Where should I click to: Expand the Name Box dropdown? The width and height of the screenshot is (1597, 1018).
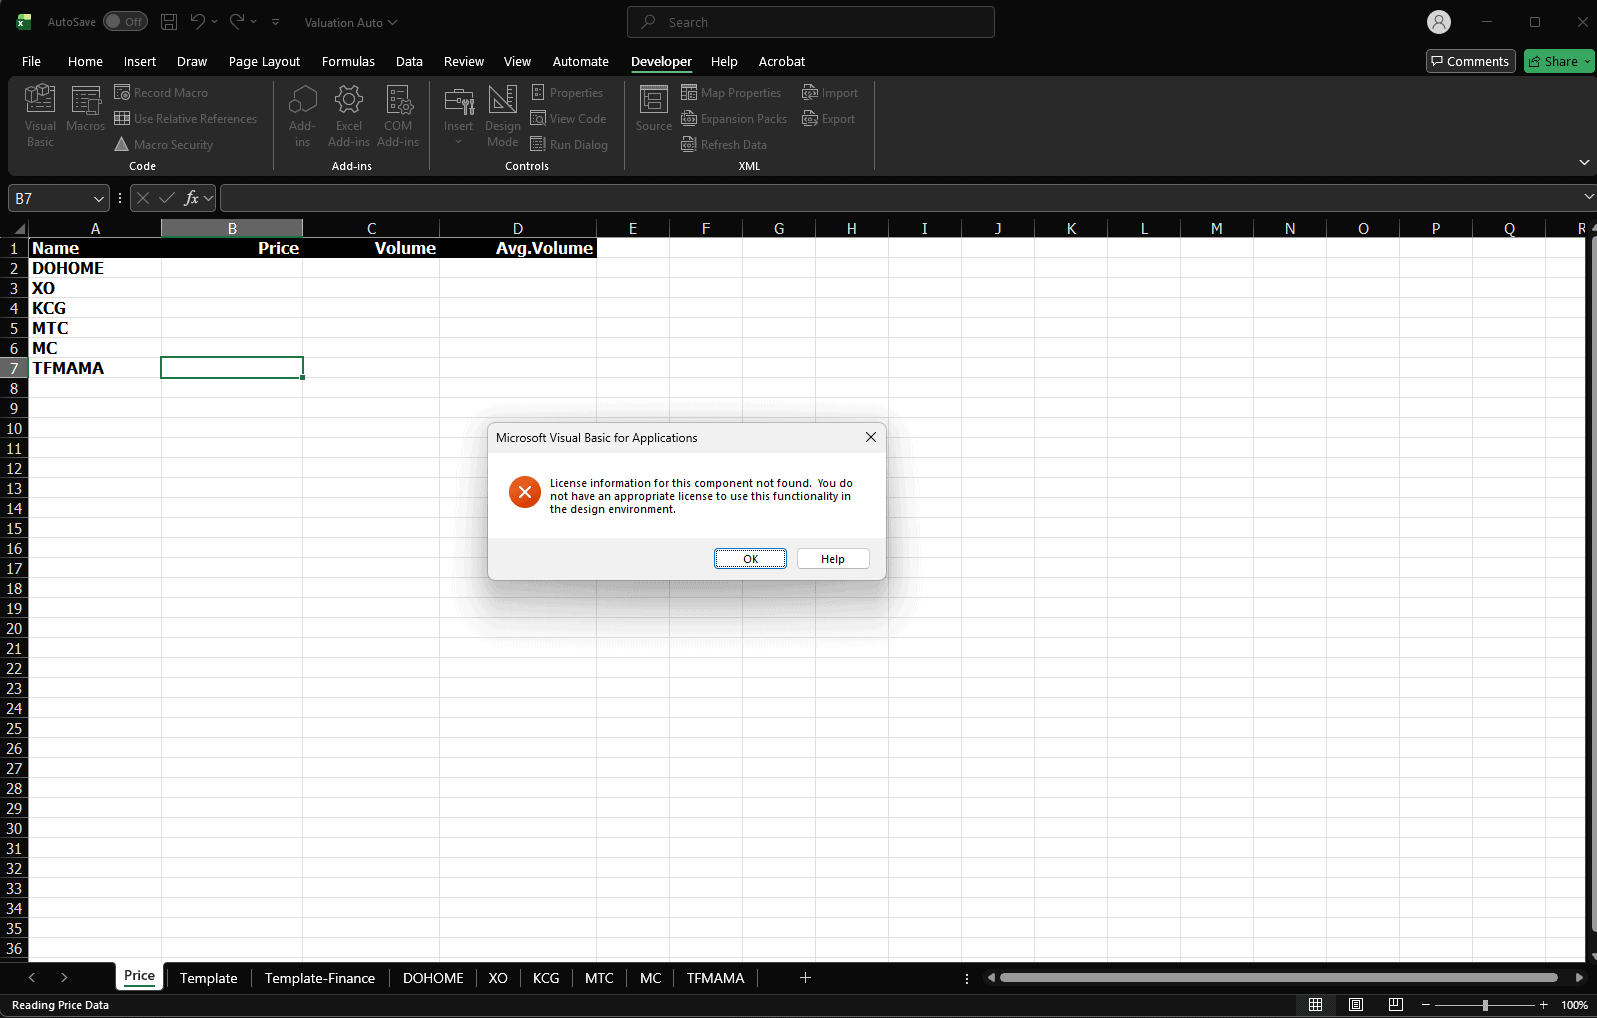[98, 199]
